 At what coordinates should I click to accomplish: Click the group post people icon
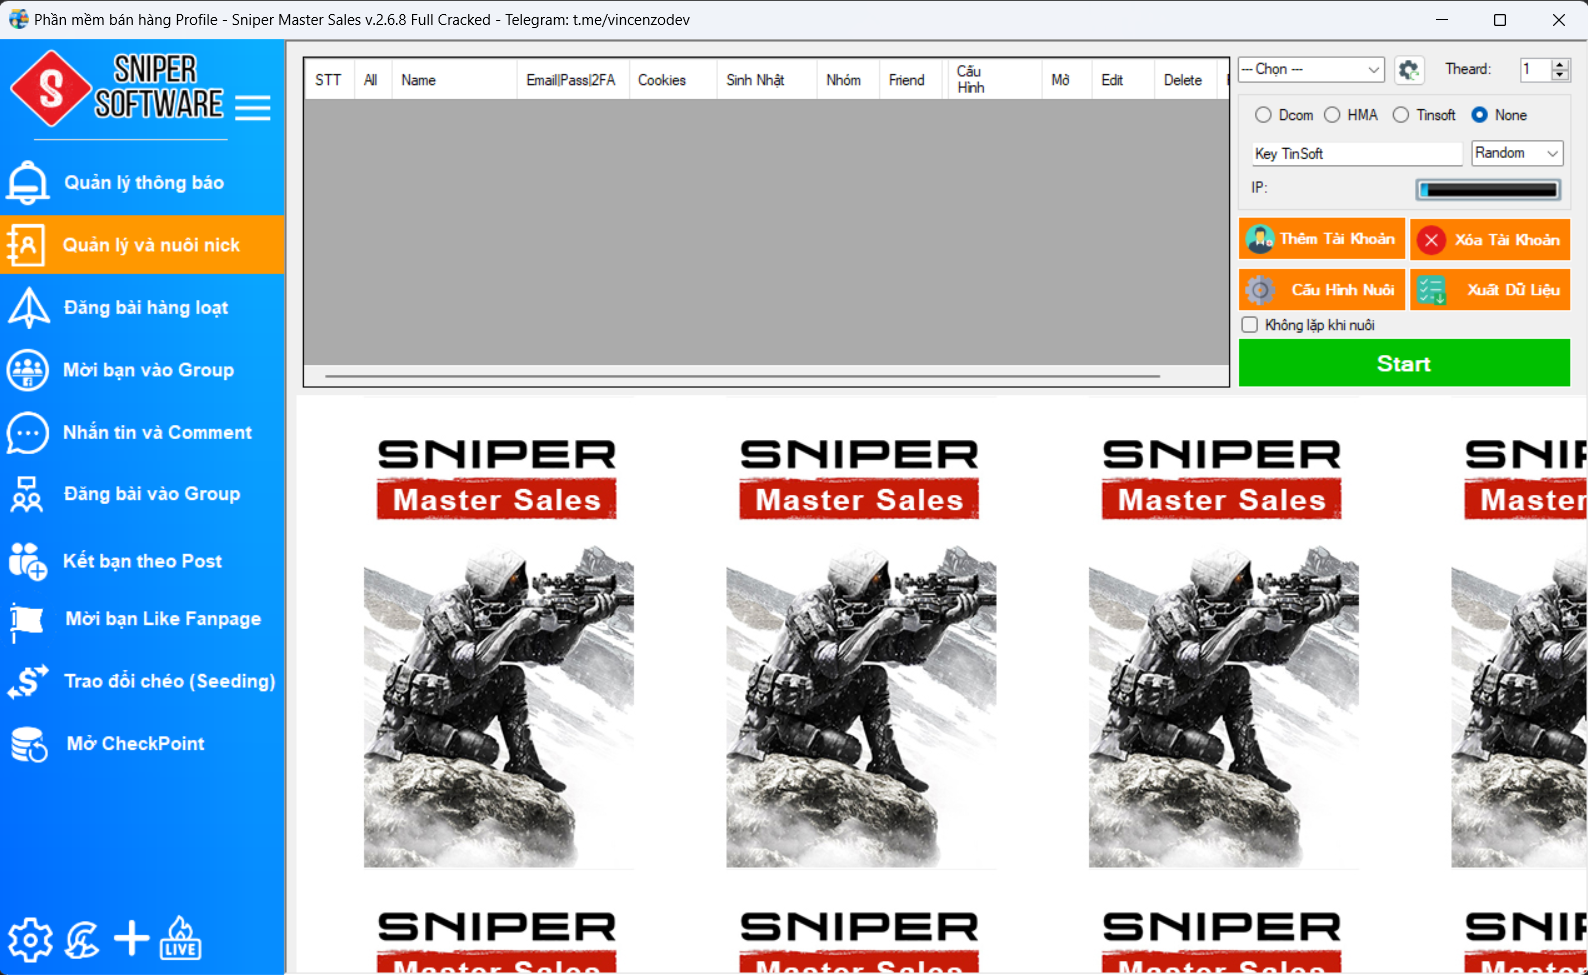27,494
